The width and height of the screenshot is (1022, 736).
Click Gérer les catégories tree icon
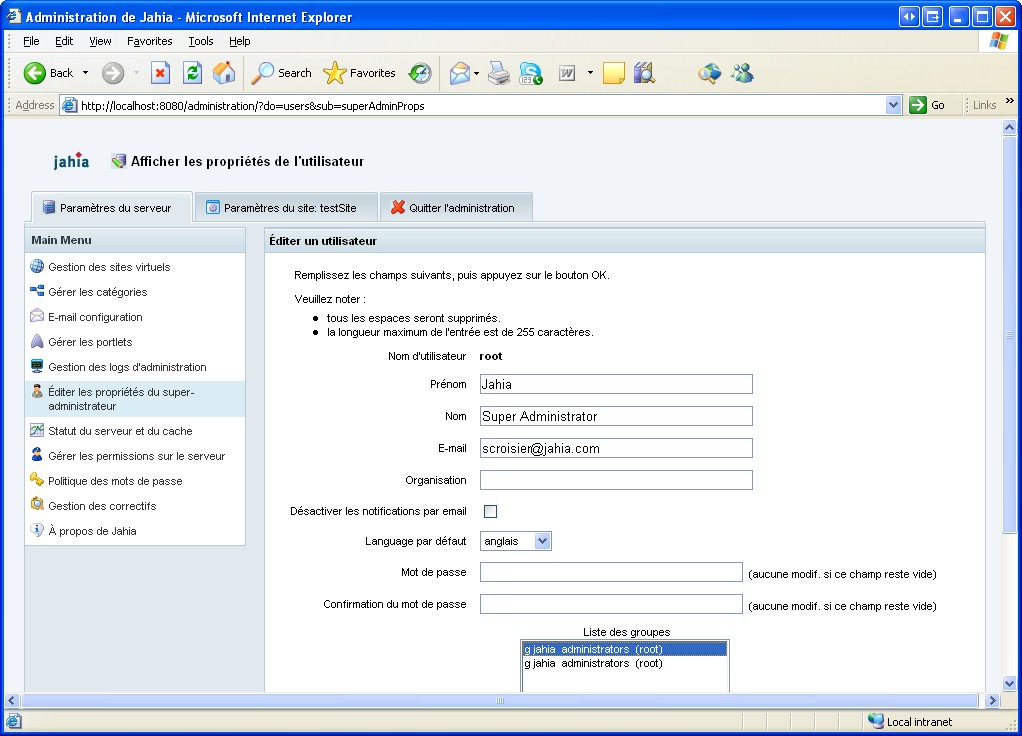coord(37,291)
